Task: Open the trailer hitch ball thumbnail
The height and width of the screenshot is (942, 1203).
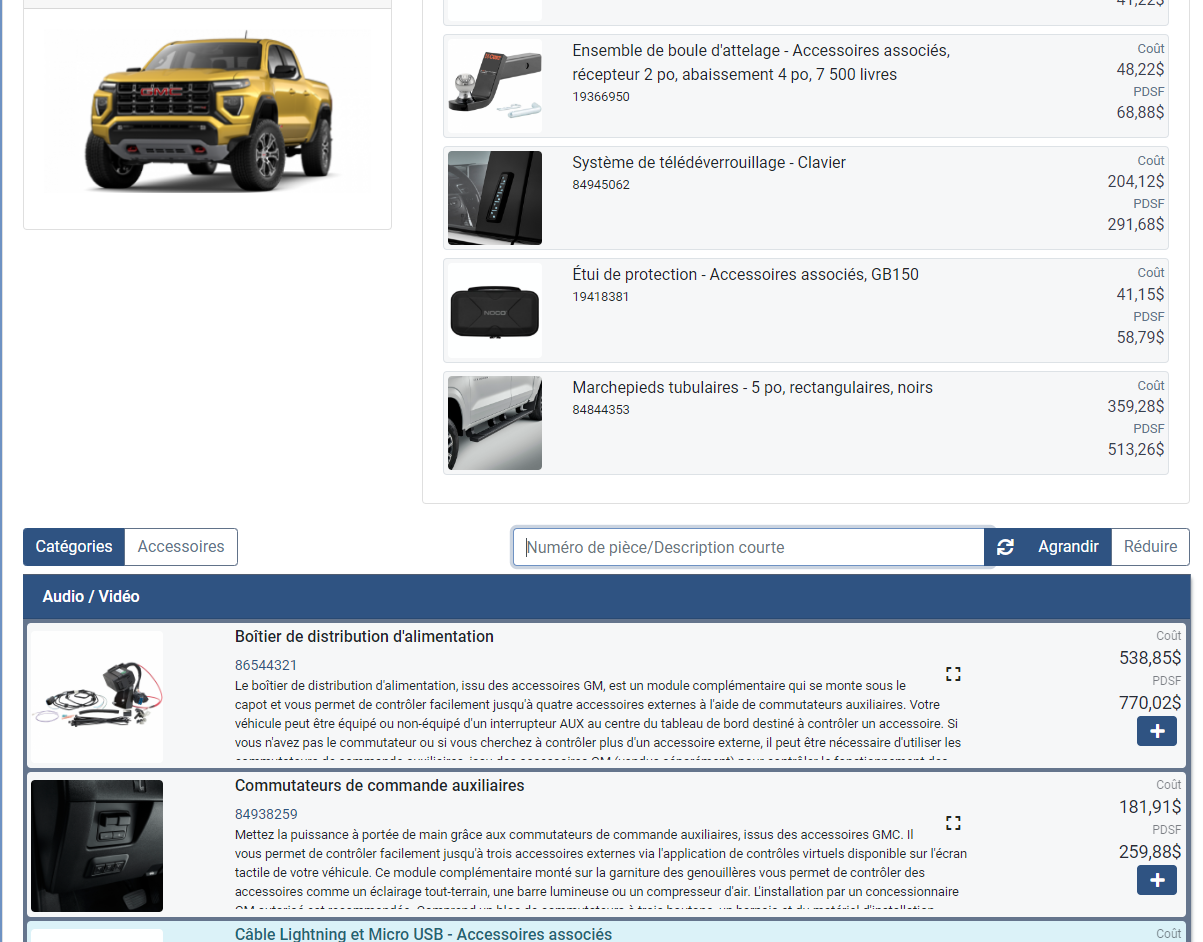Action: [495, 86]
